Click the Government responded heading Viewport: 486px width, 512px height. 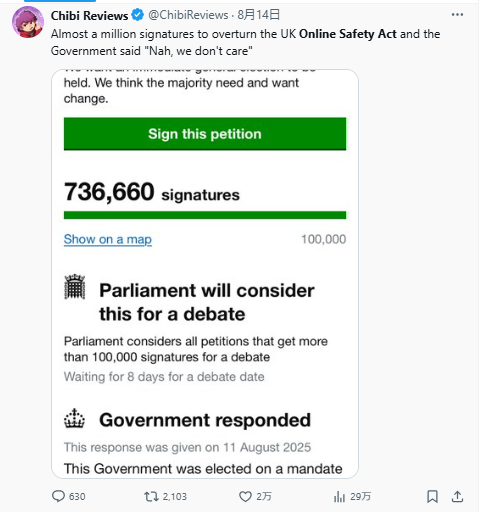coord(205,420)
